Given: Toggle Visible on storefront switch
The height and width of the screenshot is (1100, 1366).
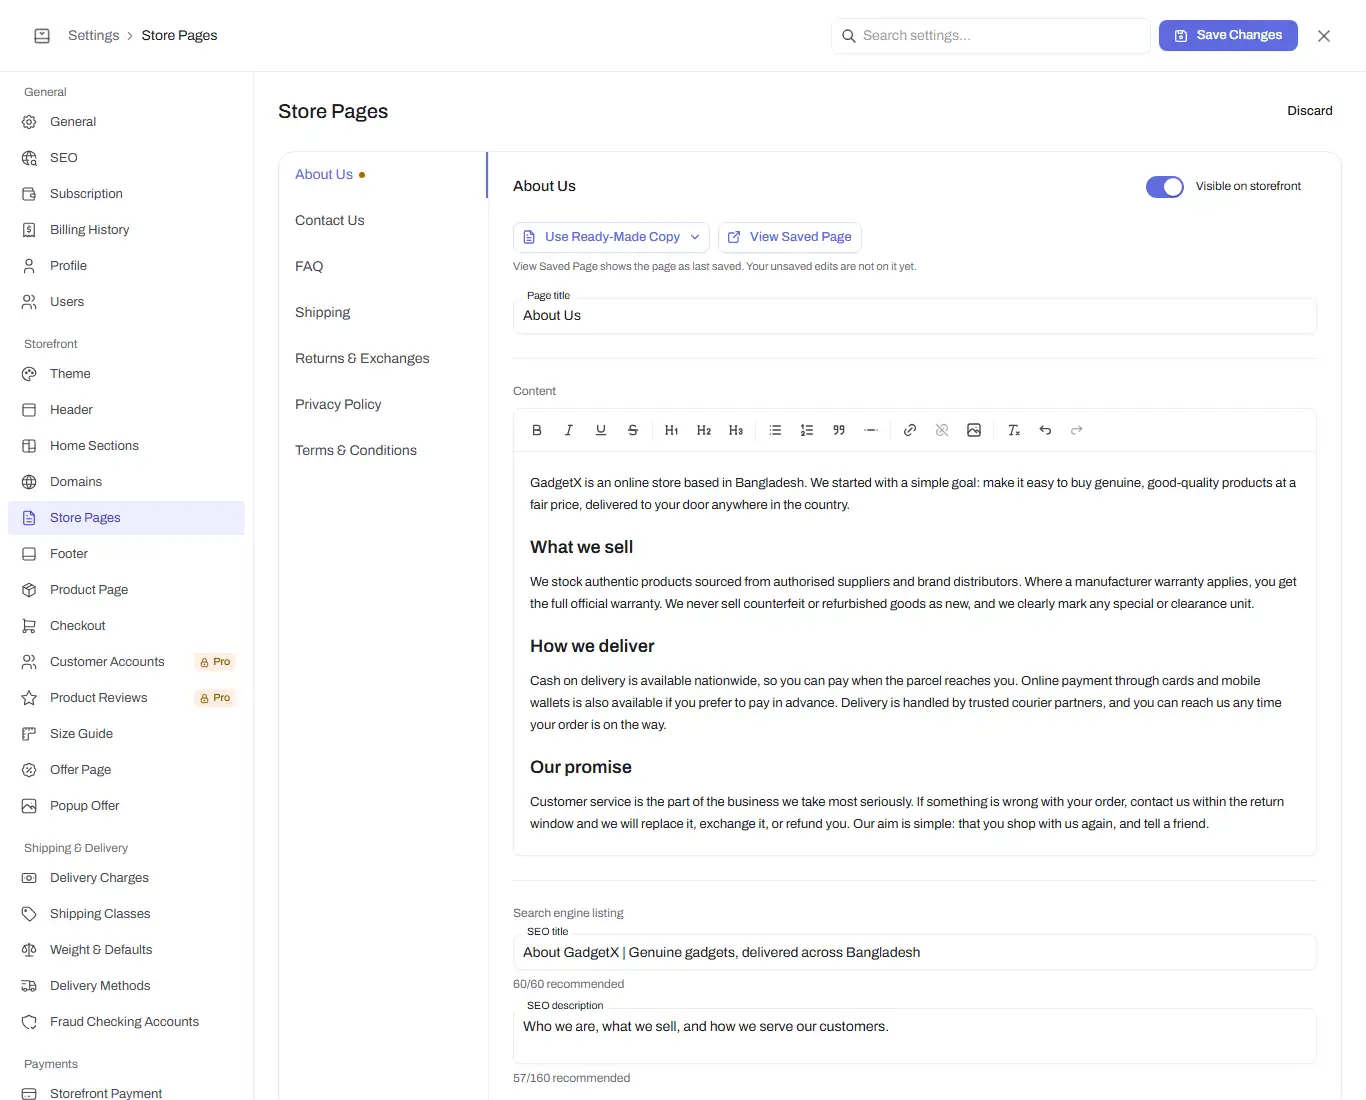Looking at the screenshot, I should pos(1165,187).
